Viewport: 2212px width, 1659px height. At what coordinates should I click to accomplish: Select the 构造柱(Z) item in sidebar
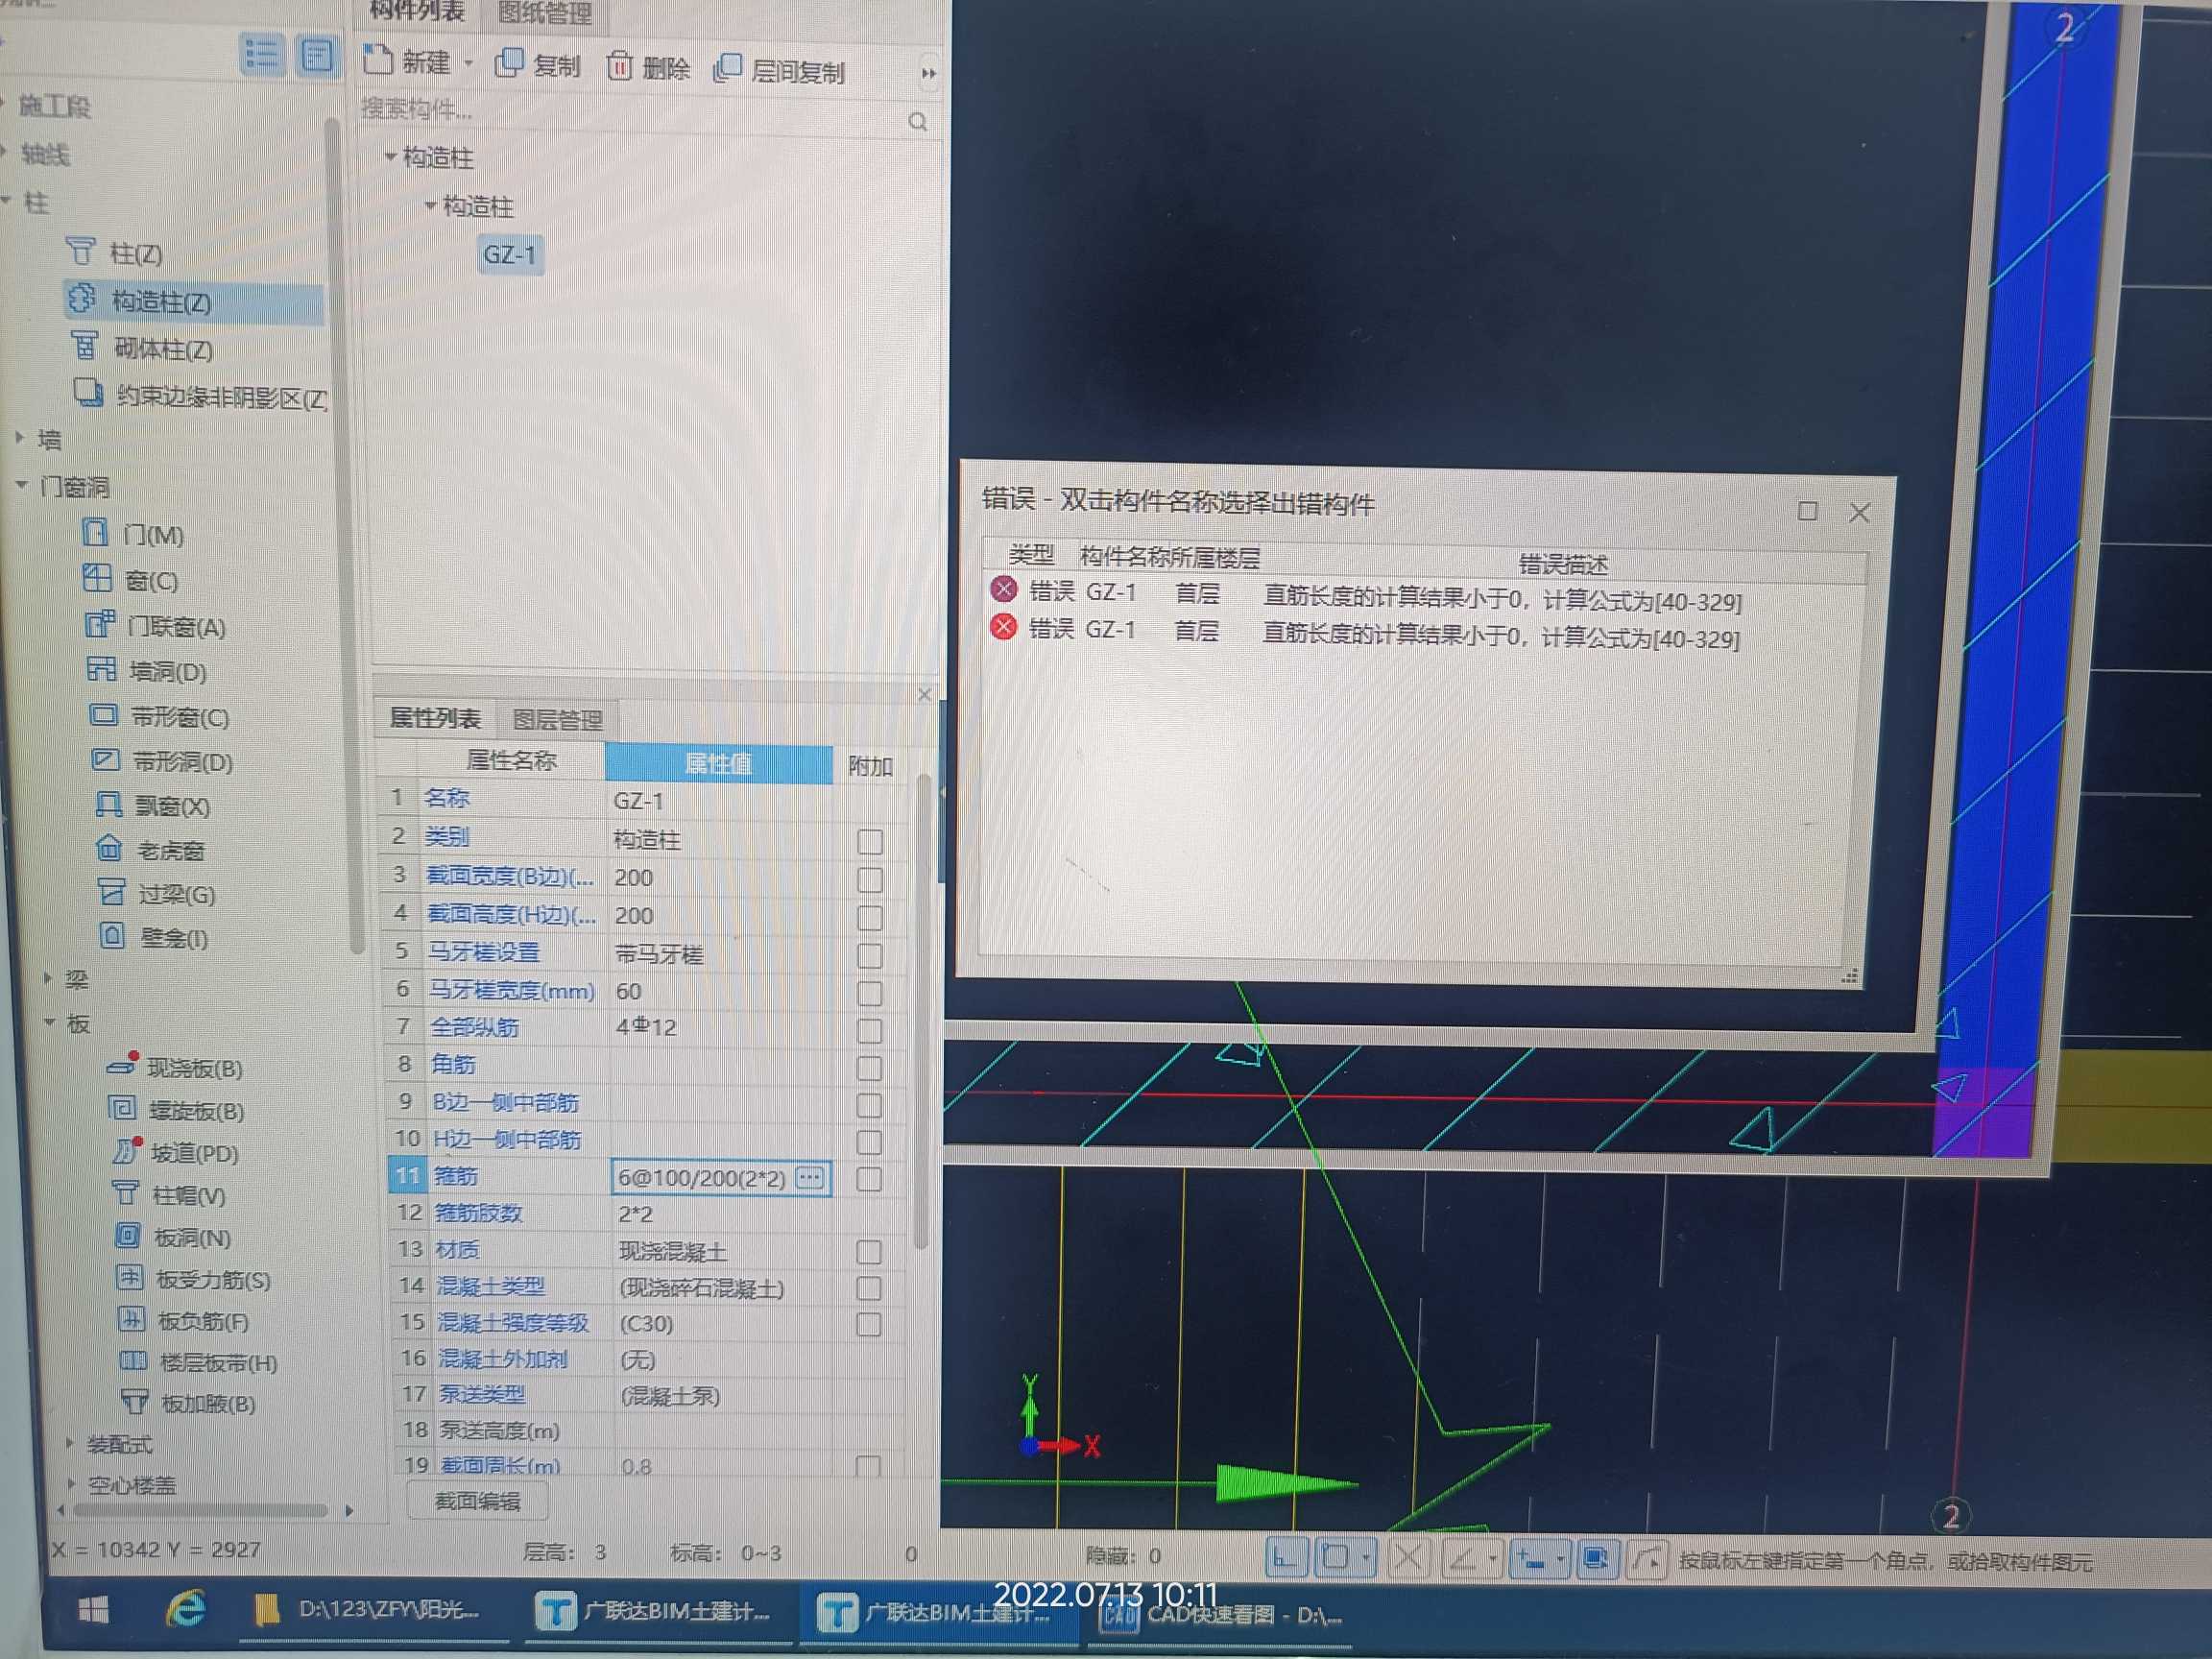click(x=160, y=301)
